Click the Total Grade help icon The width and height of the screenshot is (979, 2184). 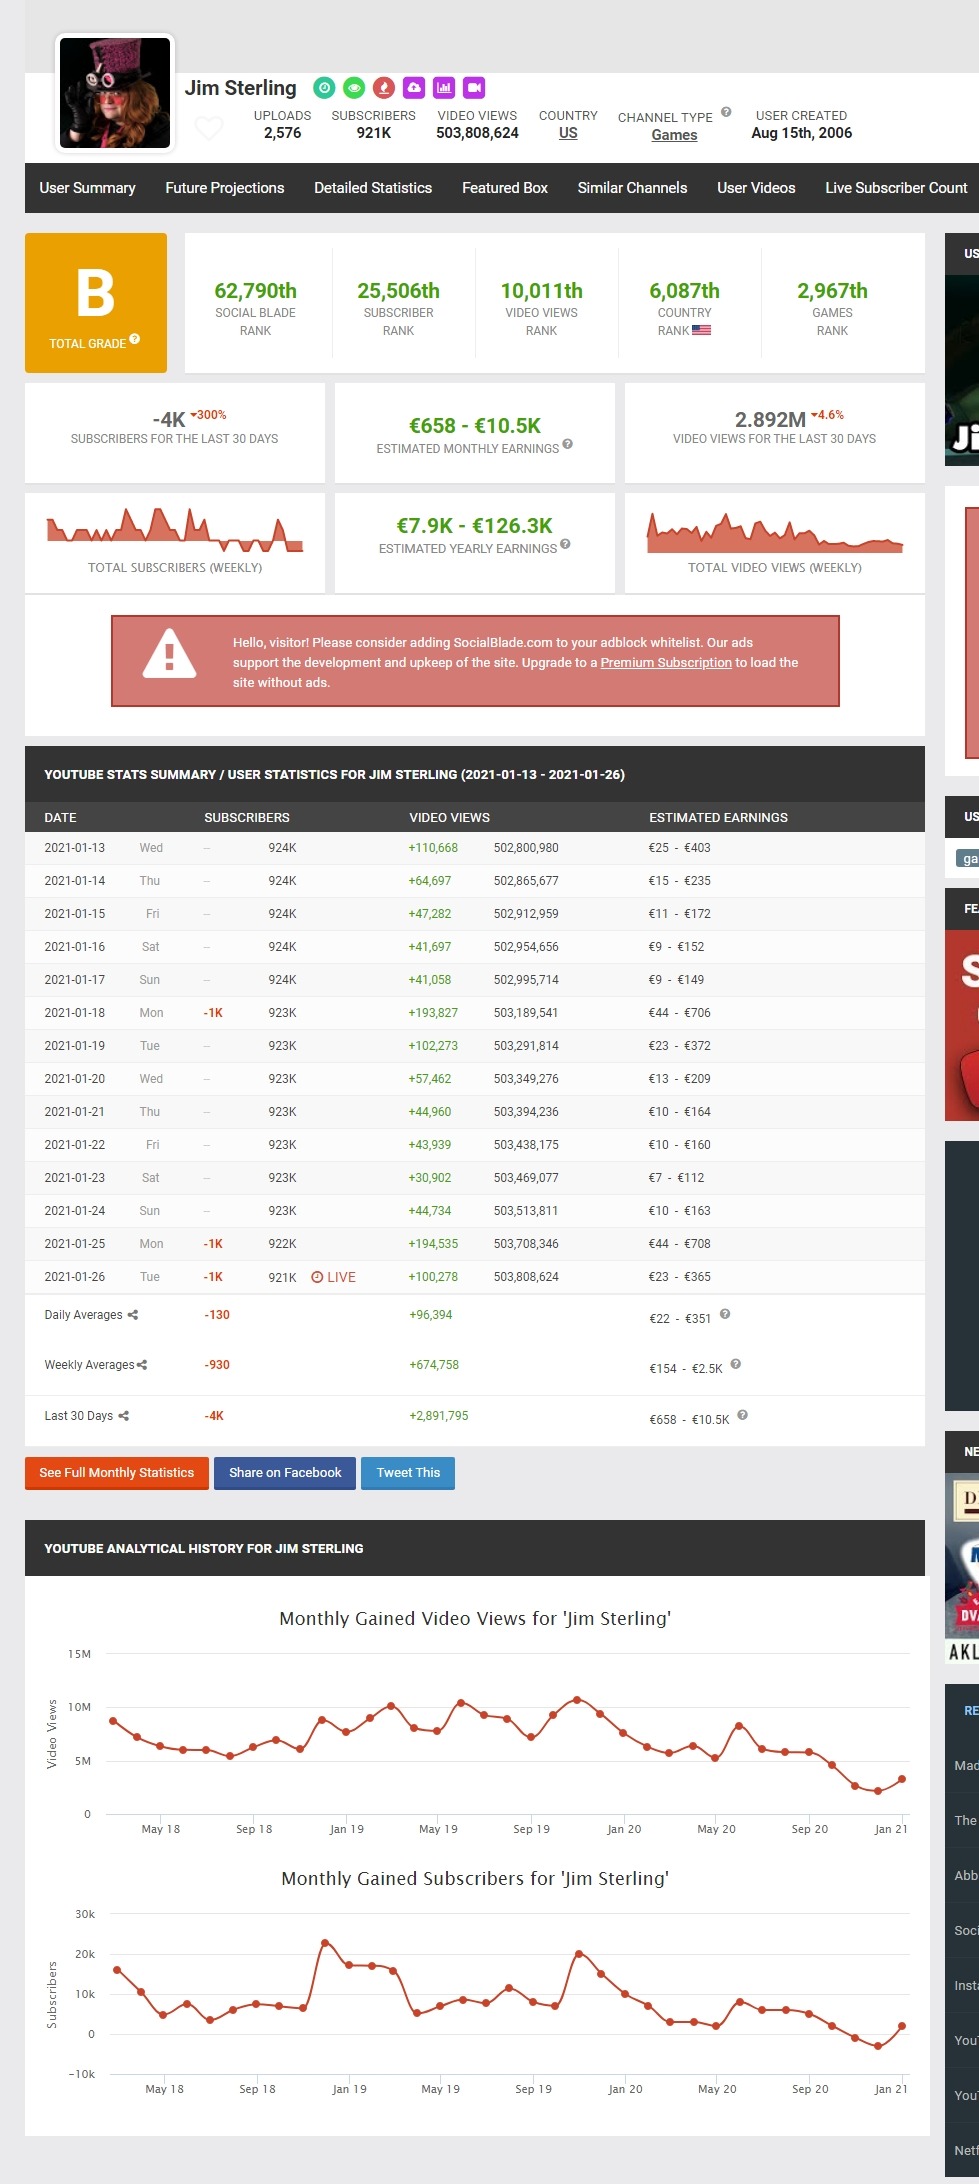(x=135, y=339)
